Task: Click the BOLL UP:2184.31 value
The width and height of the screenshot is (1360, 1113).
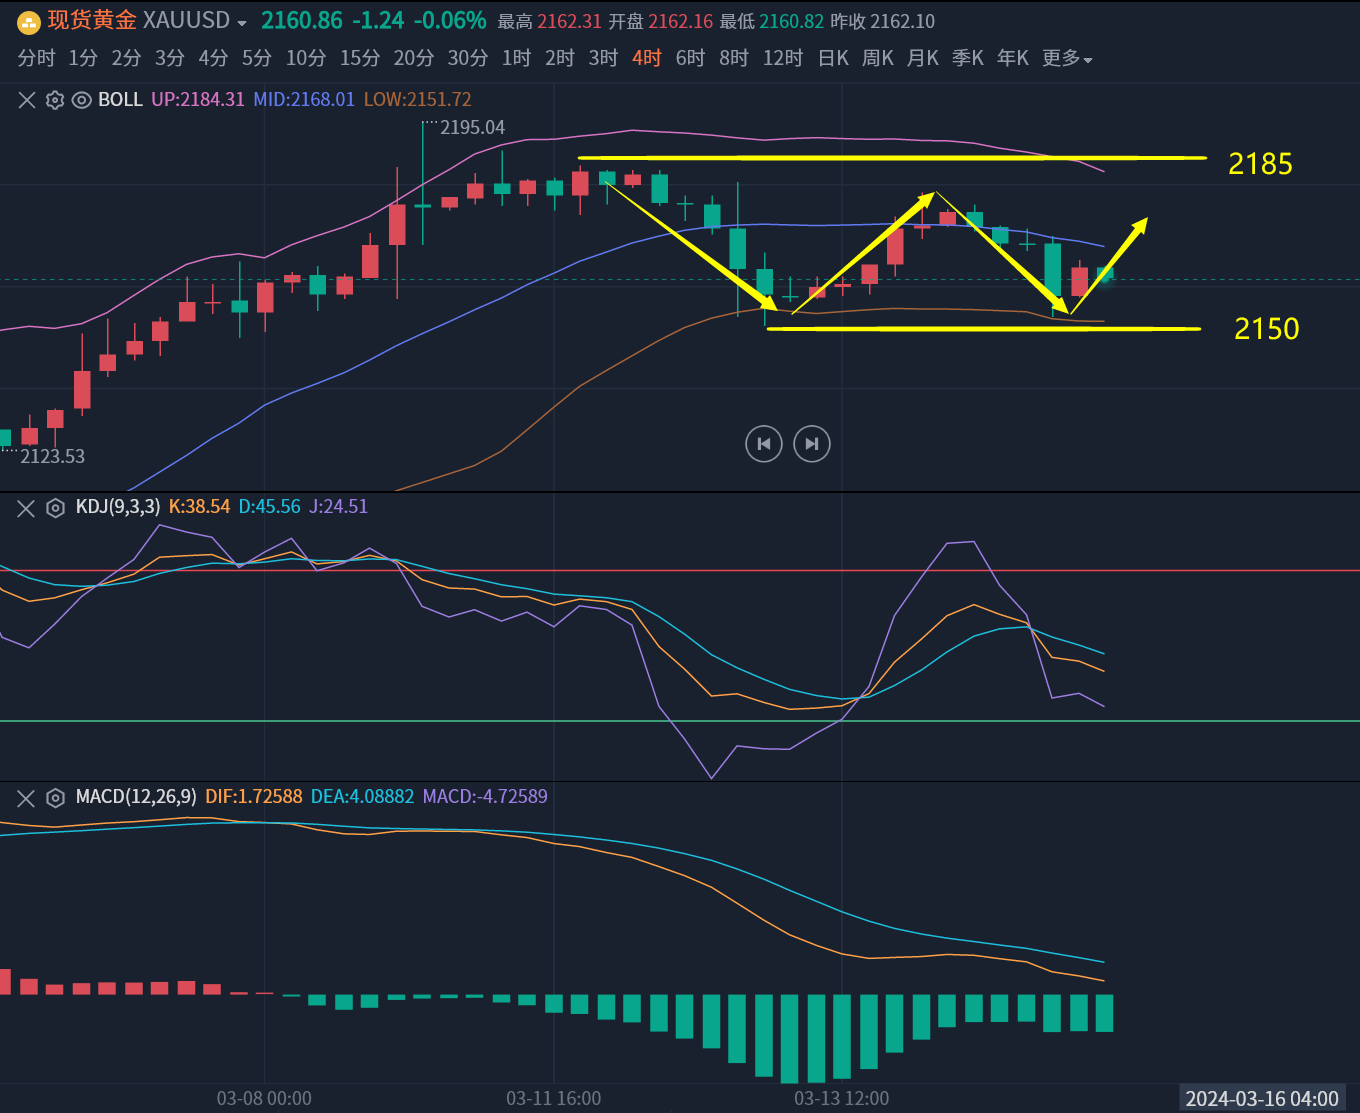Action: [x=198, y=100]
